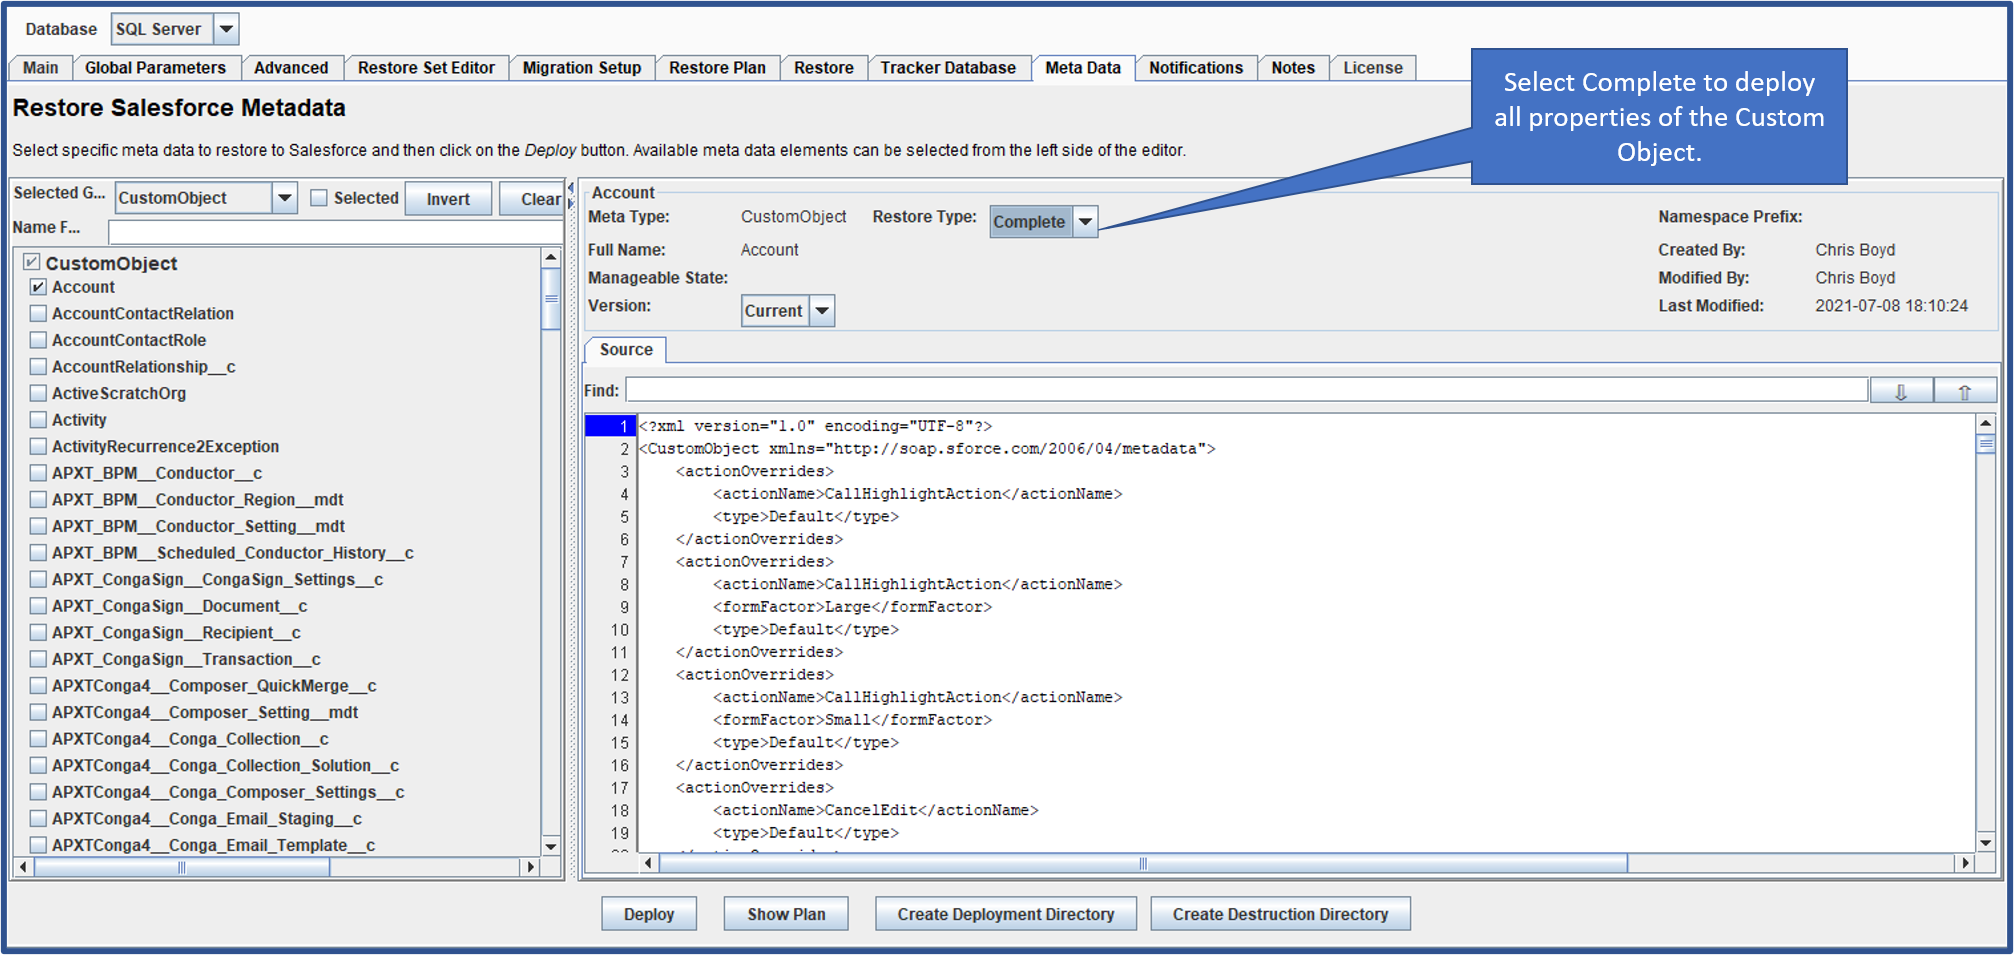Click the source horizontal scrollbar thumb
Image resolution: width=2014 pixels, height=955 pixels.
pyautogui.click(x=1143, y=863)
